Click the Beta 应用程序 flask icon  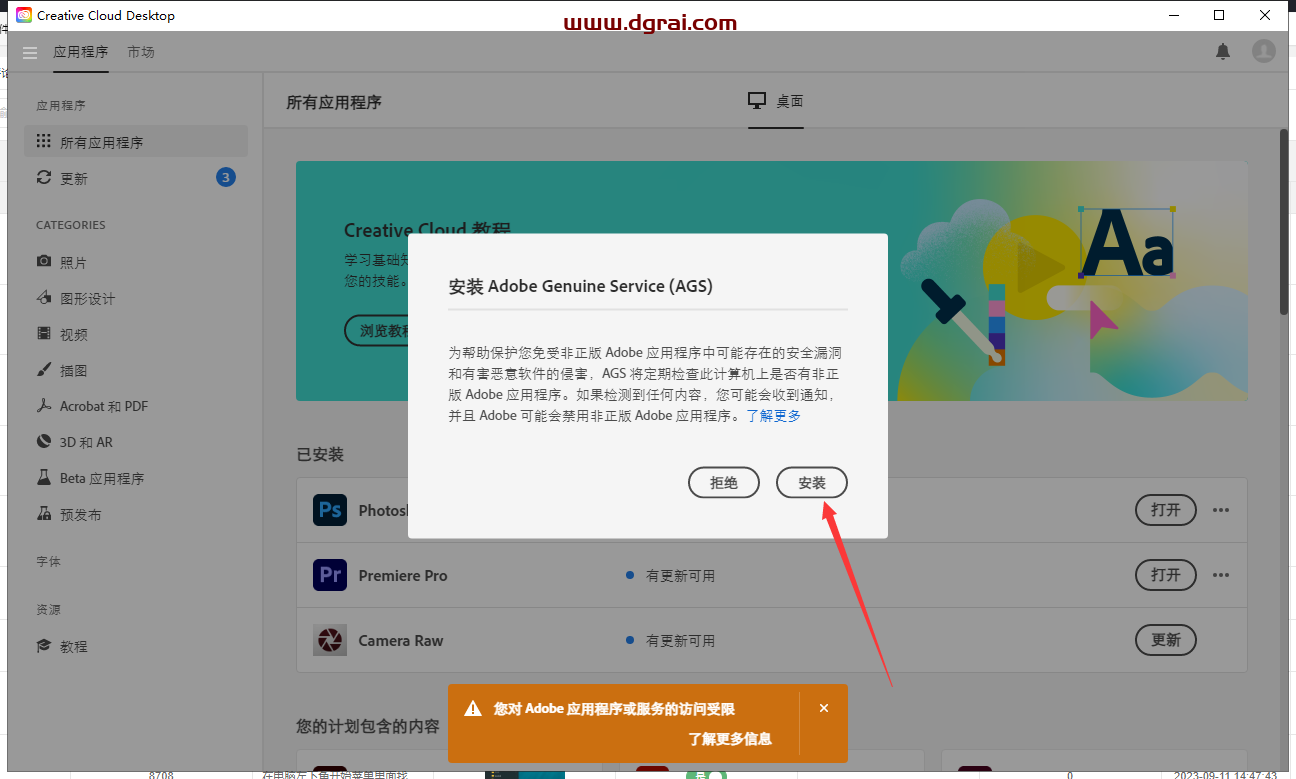[x=43, y=478]
